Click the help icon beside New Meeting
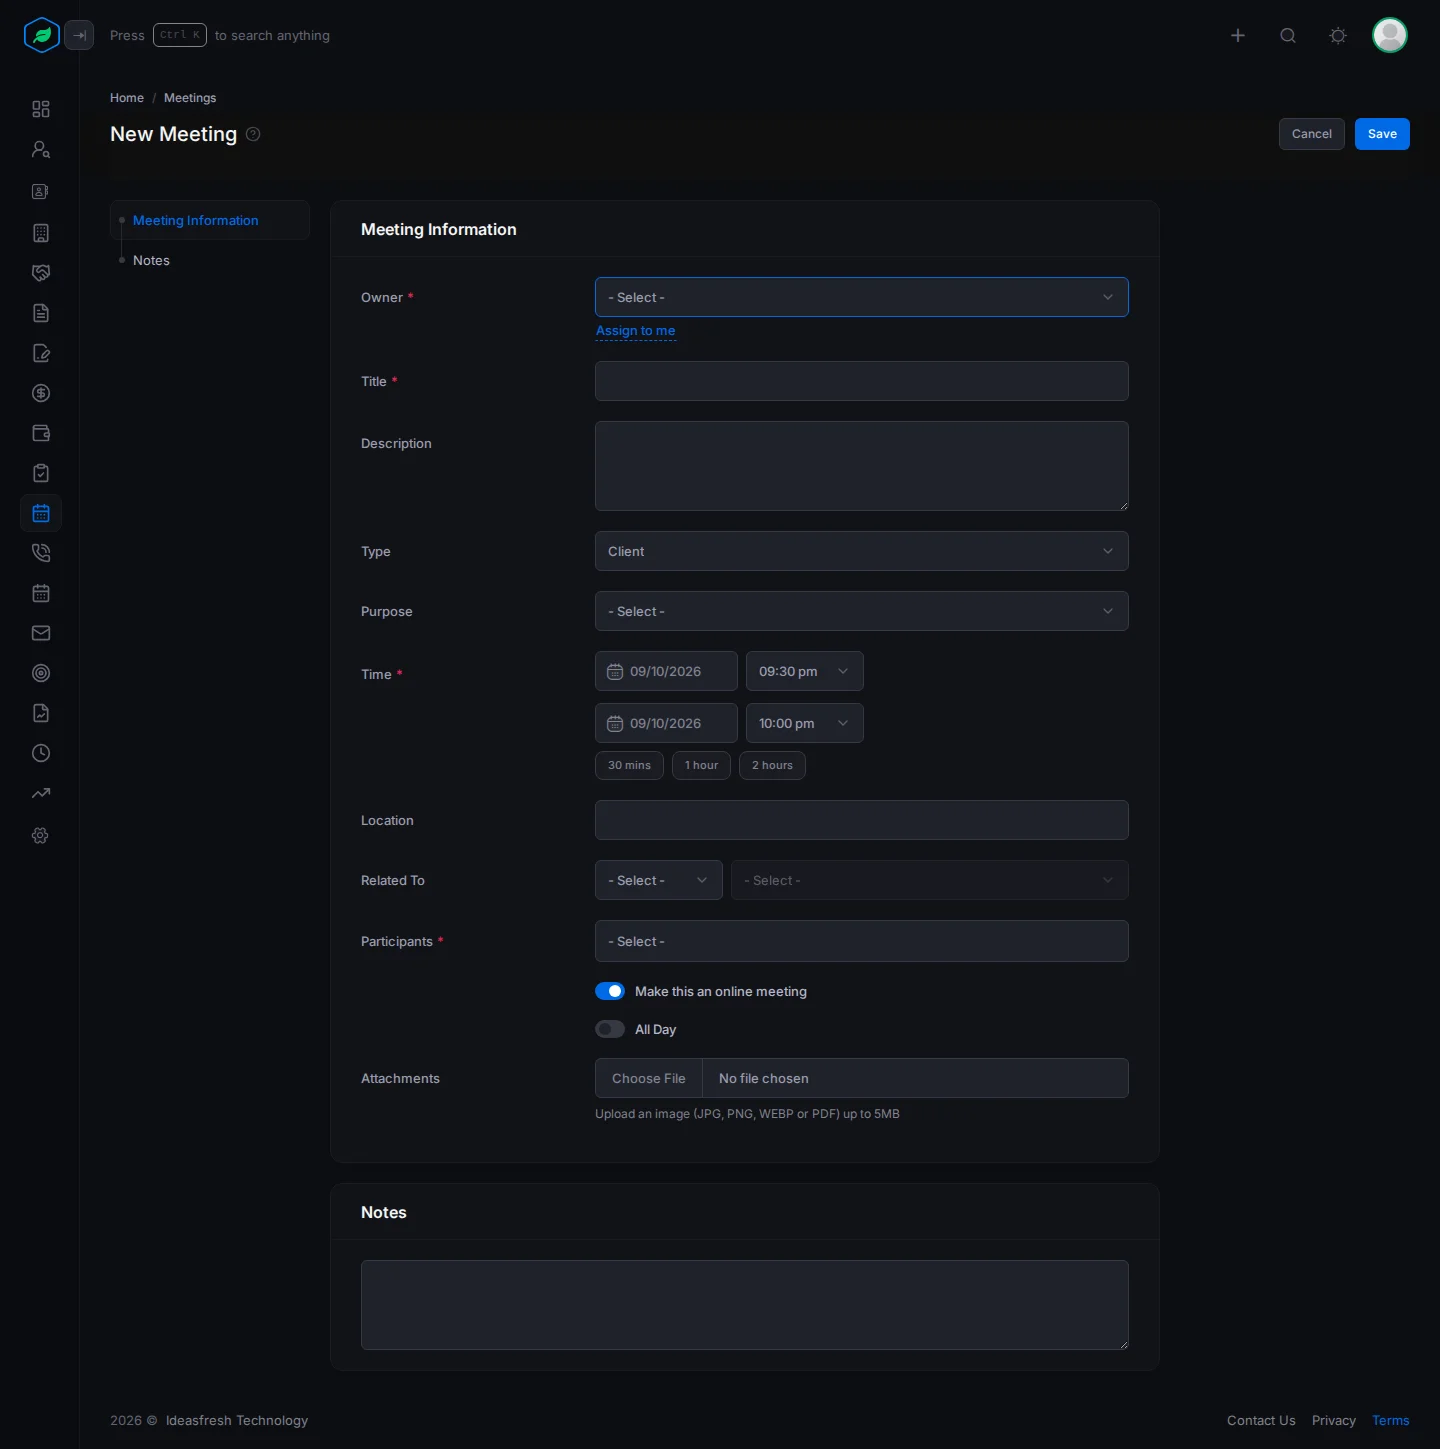Screen dimensions: 1440x1449 pos(253,134)
